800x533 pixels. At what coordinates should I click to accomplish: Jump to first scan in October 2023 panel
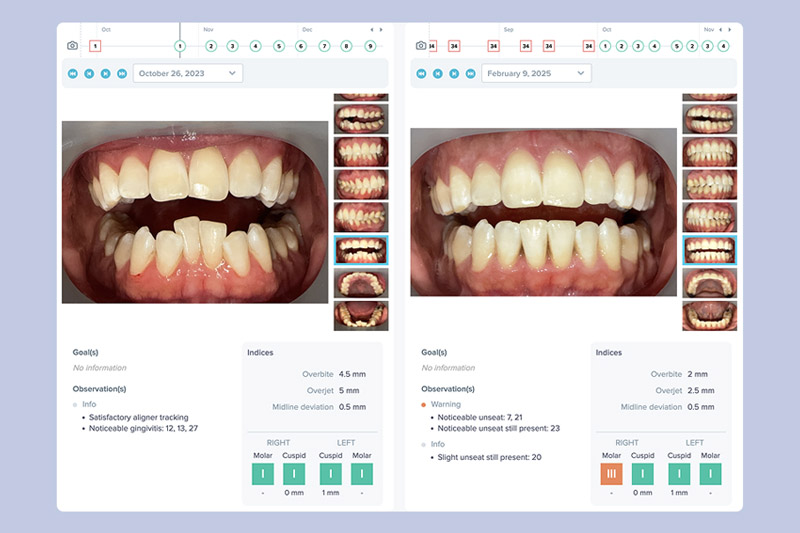pos(73,73)
